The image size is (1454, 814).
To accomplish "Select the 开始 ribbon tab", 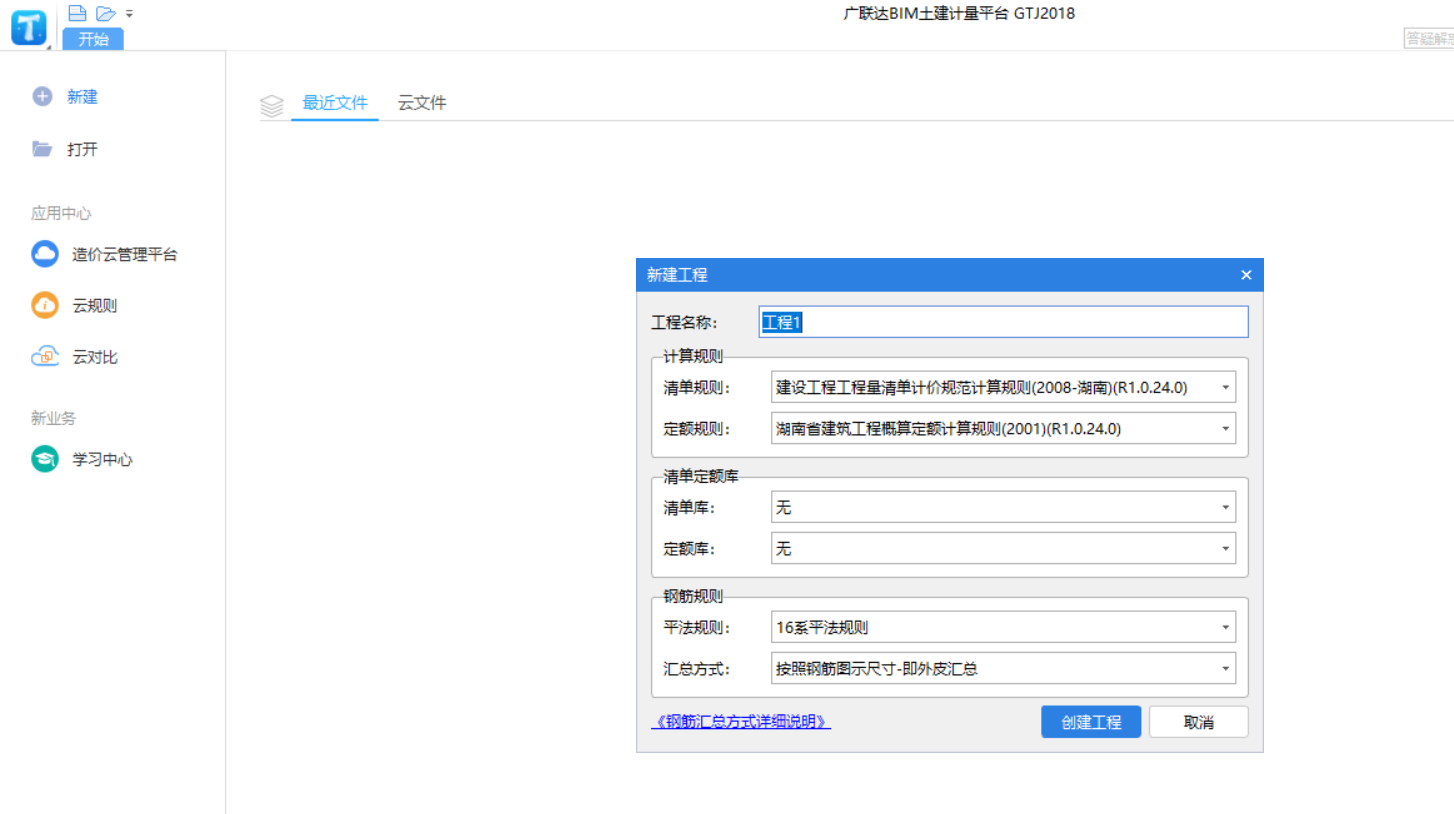I will tap(93, 39).
